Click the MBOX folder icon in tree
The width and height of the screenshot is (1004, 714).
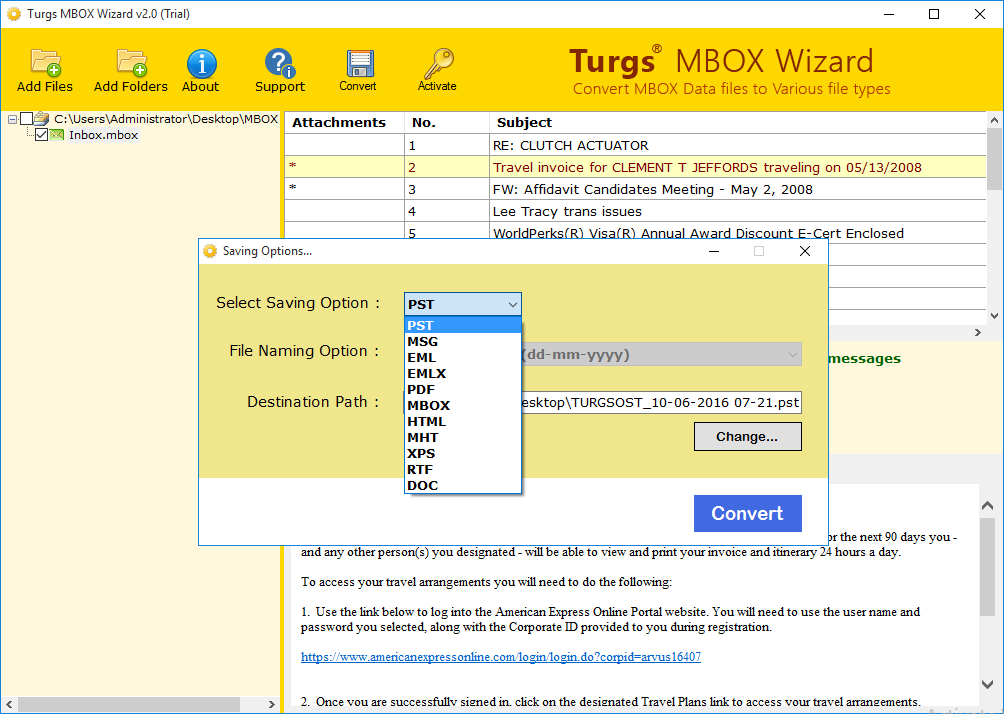coord(42,118)
